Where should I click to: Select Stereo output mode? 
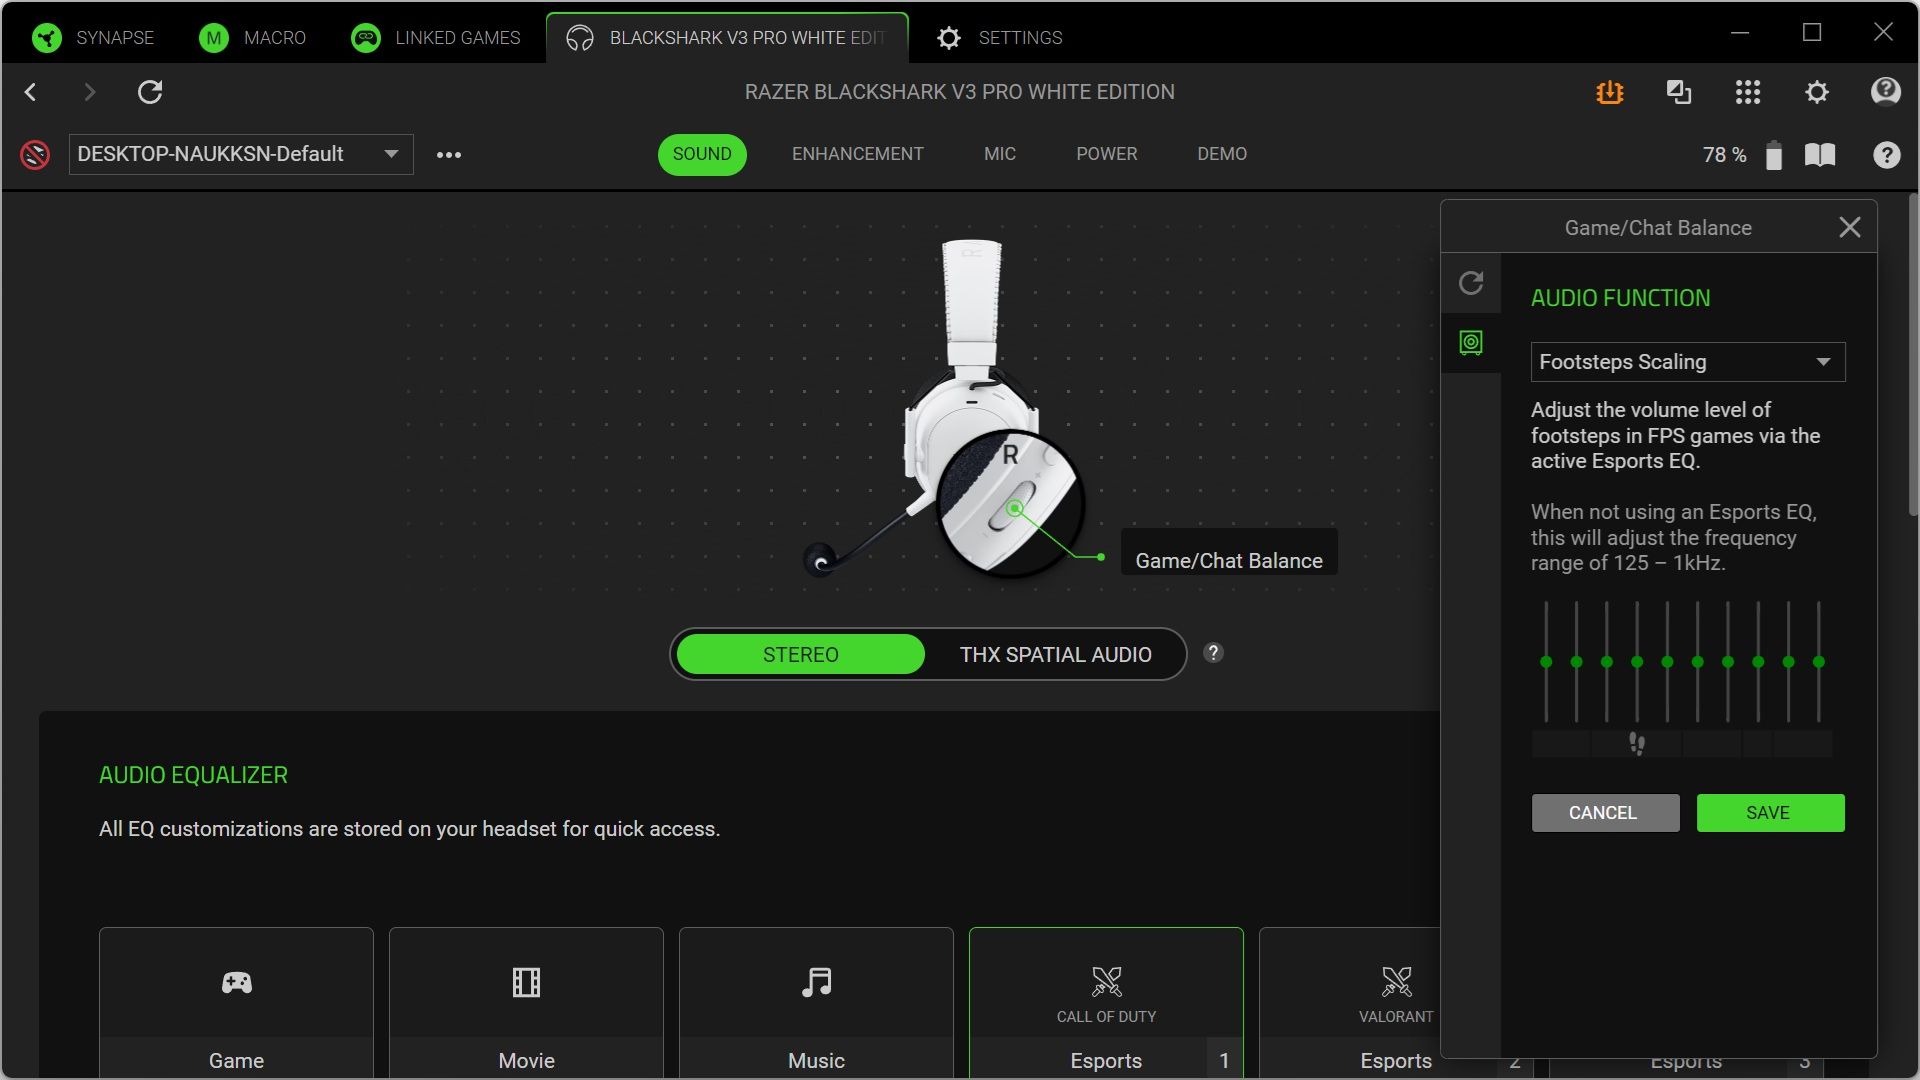tap(800, 654)
